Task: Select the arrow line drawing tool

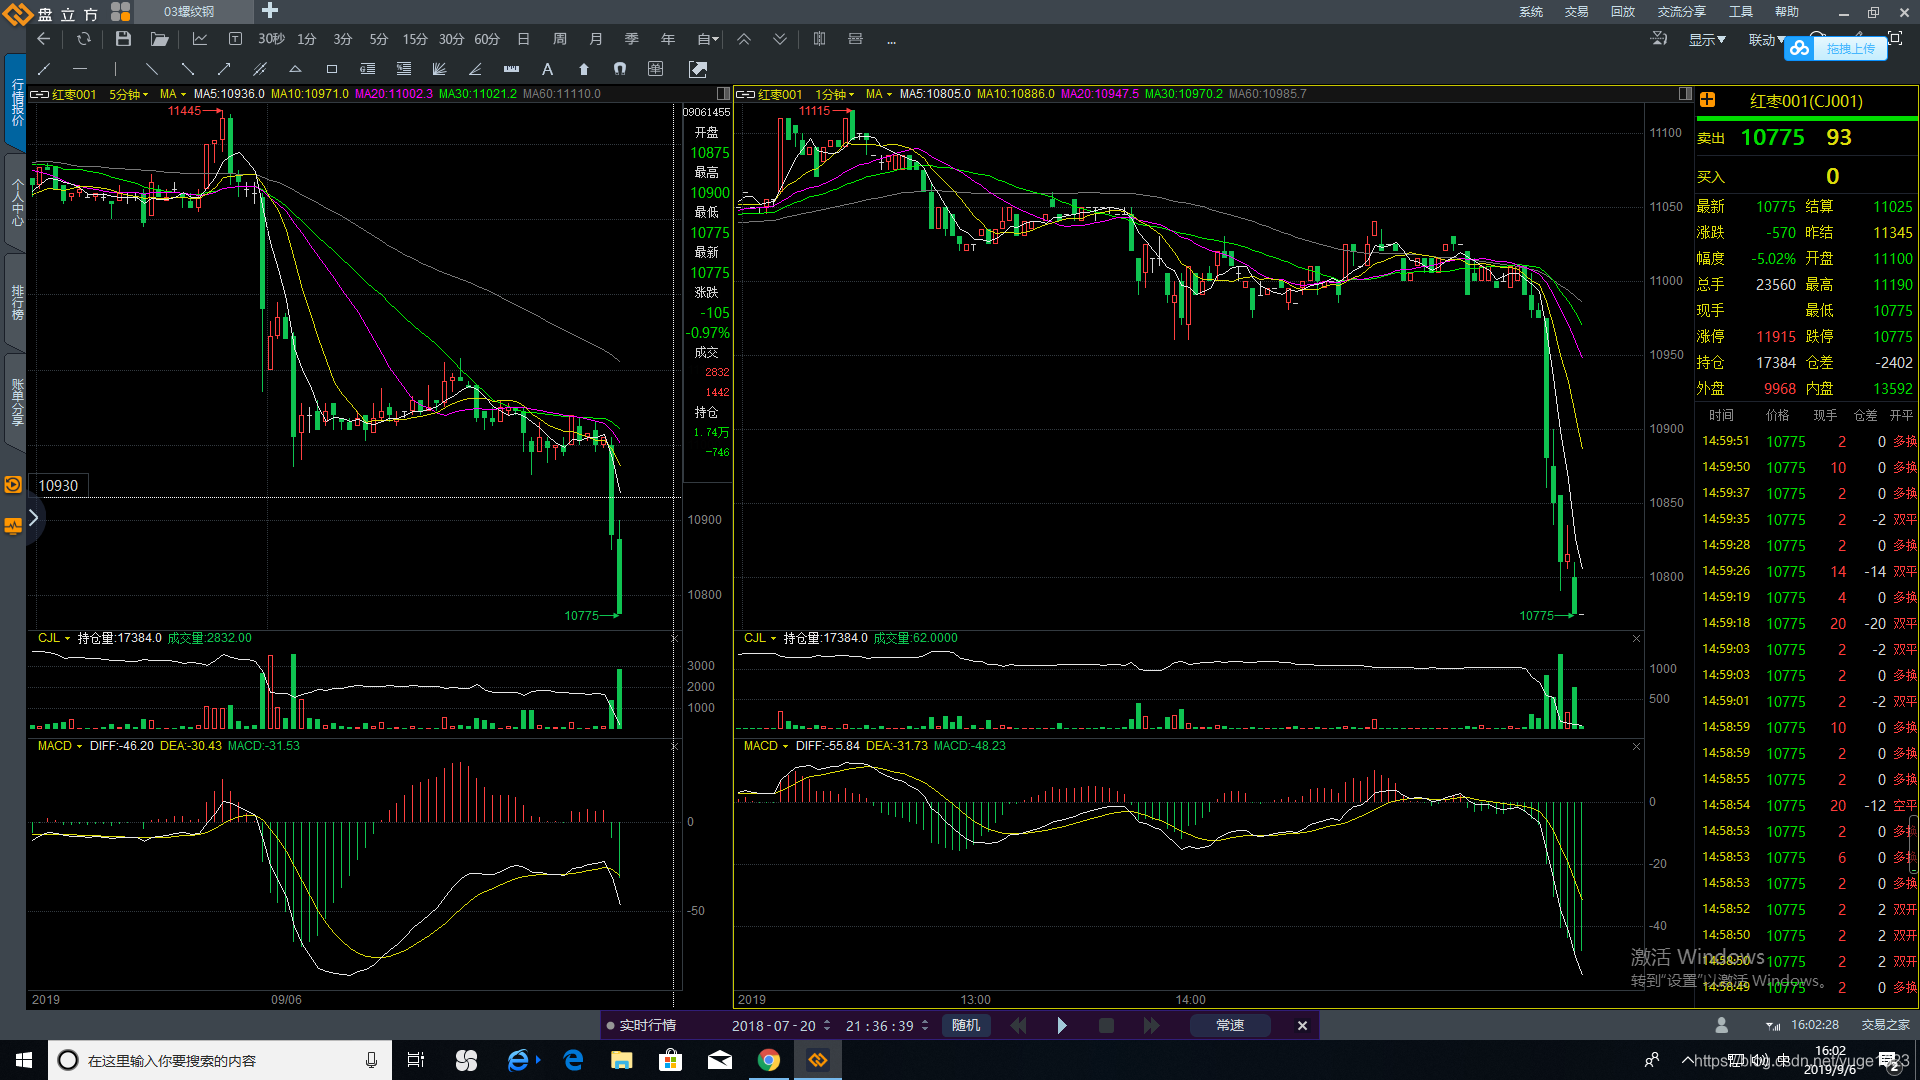Action: (x=224, y=69)
